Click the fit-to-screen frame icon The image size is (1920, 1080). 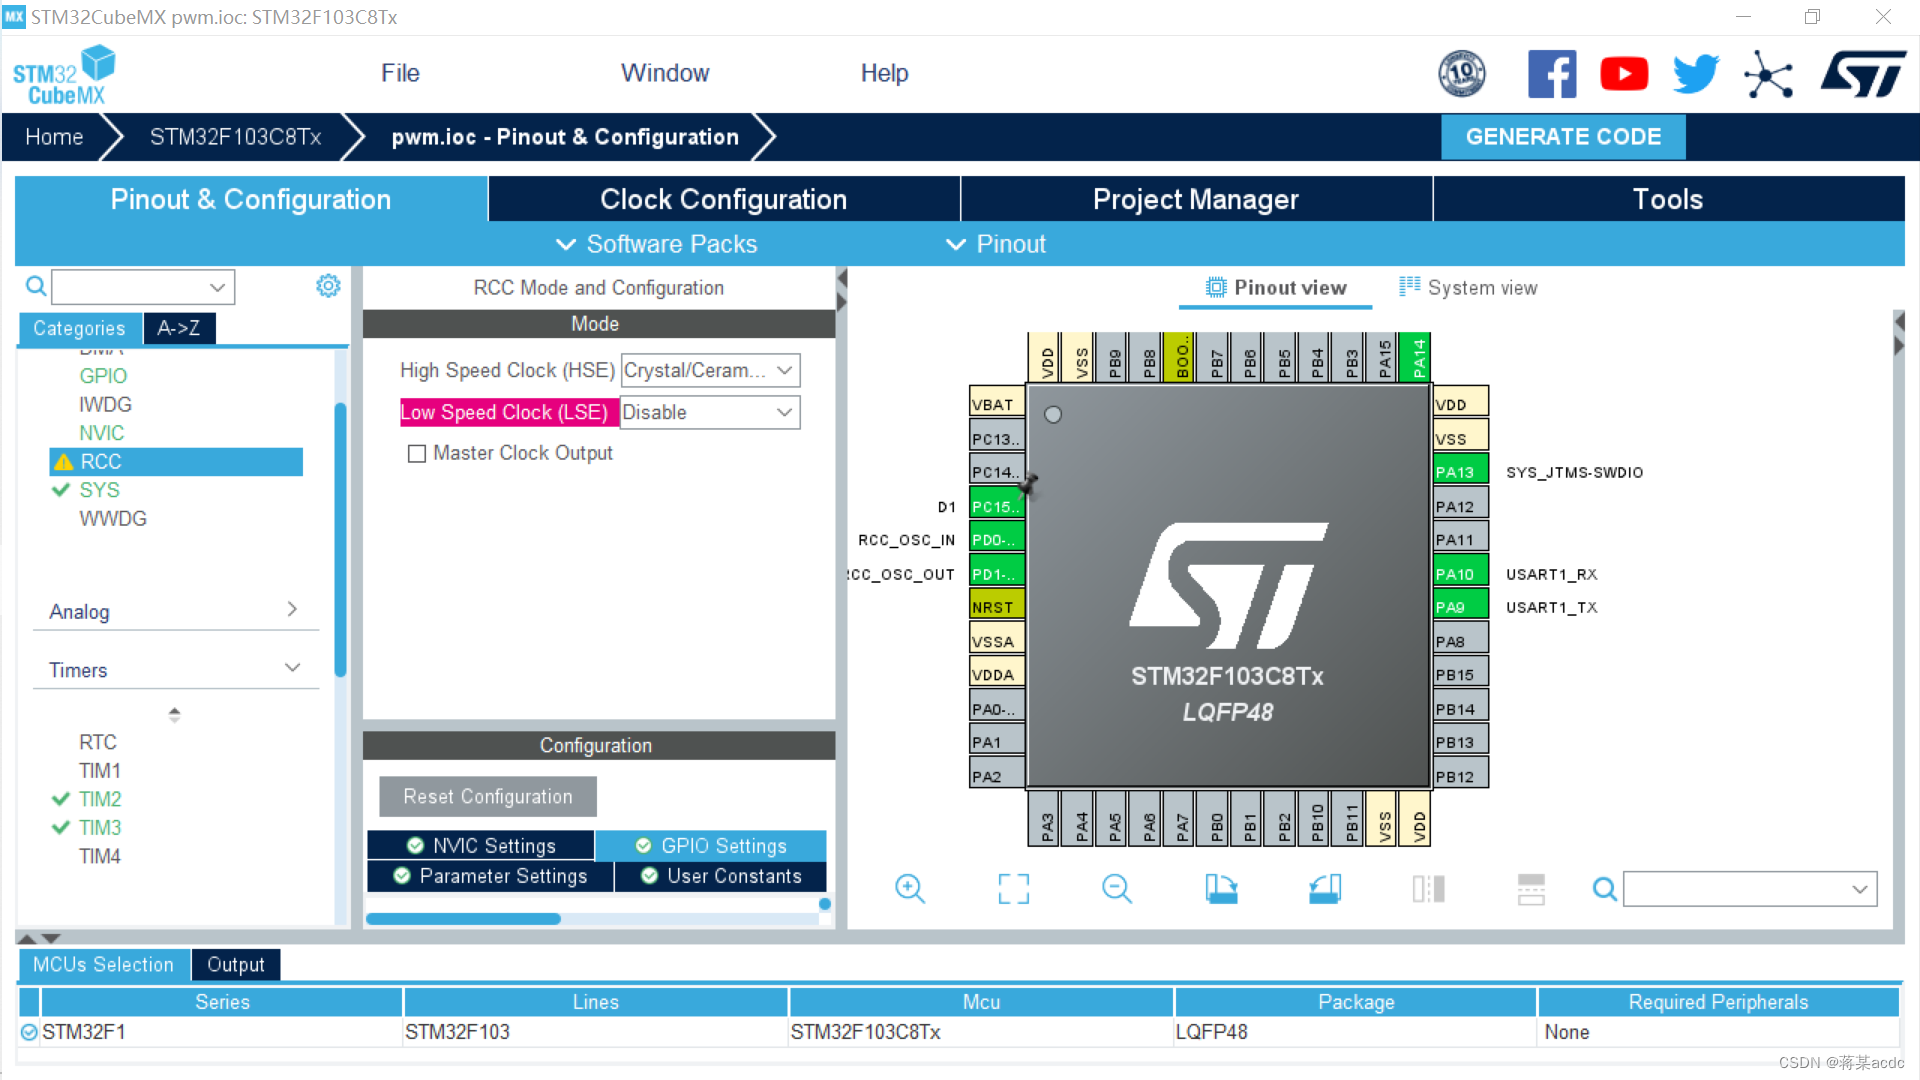click(1013, 888)
